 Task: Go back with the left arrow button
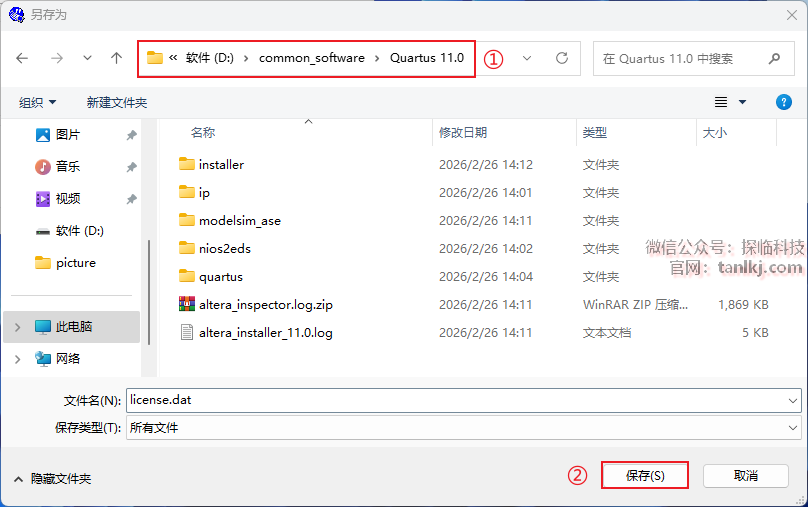22,58
